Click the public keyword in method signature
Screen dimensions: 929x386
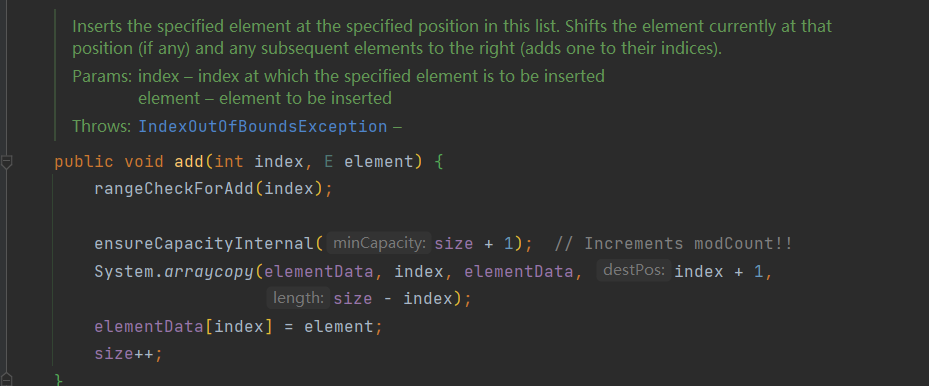(84, 162)
